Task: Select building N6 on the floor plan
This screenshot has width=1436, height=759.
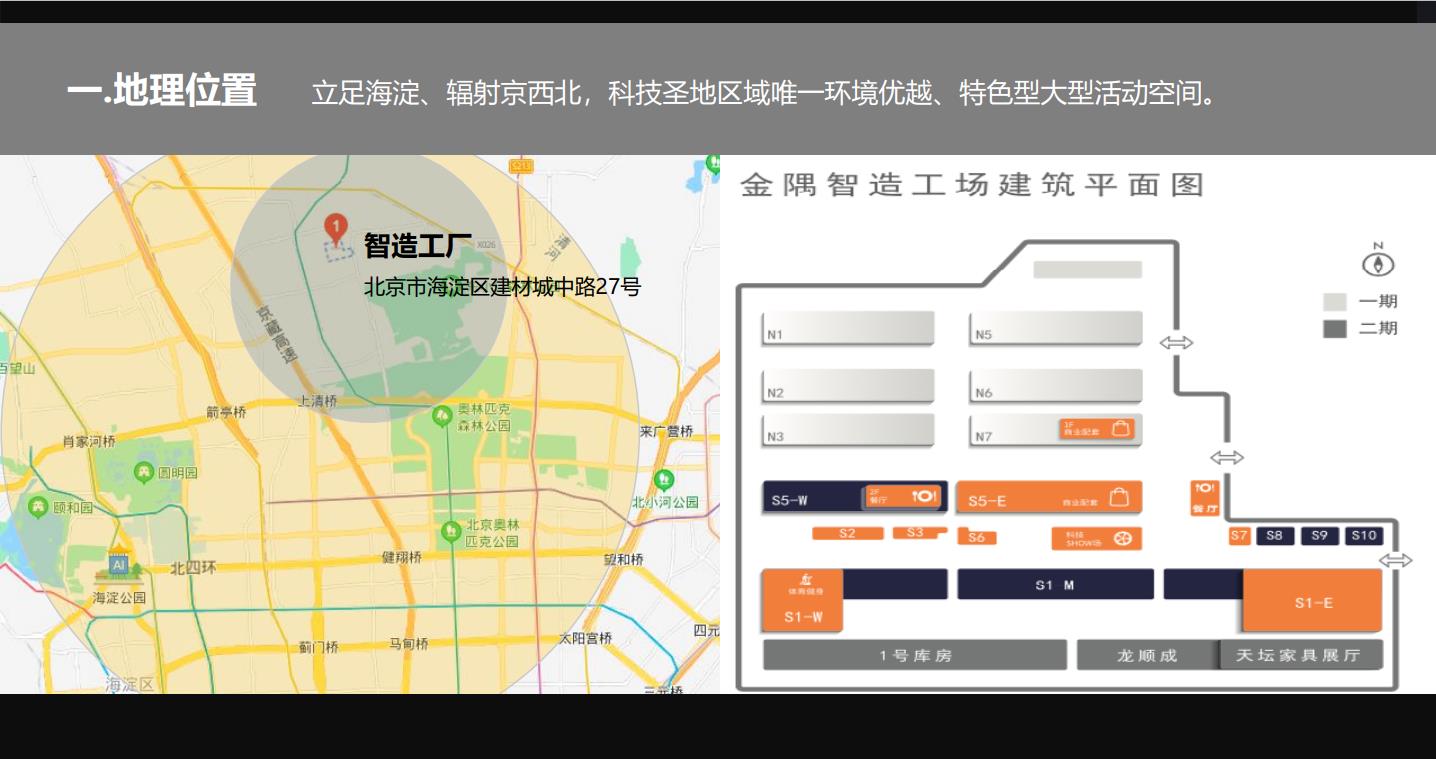Action: (x=1055, y=386)
